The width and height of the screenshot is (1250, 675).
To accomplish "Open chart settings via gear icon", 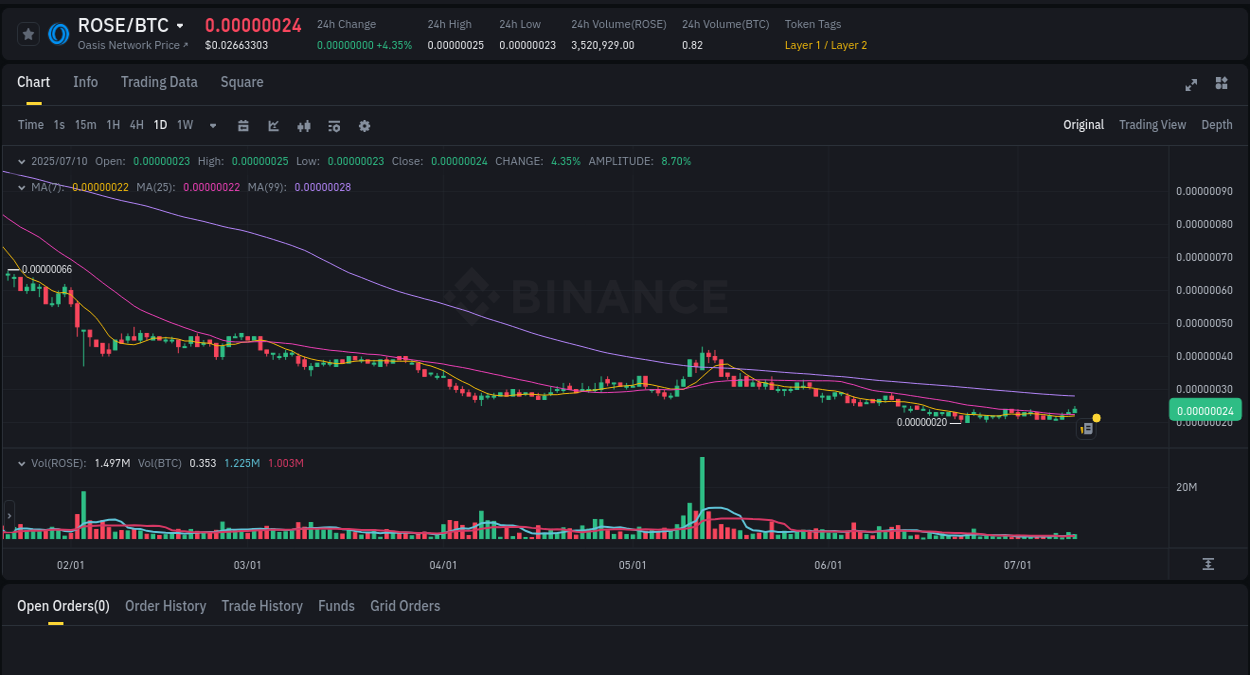I will pos(364,125).
